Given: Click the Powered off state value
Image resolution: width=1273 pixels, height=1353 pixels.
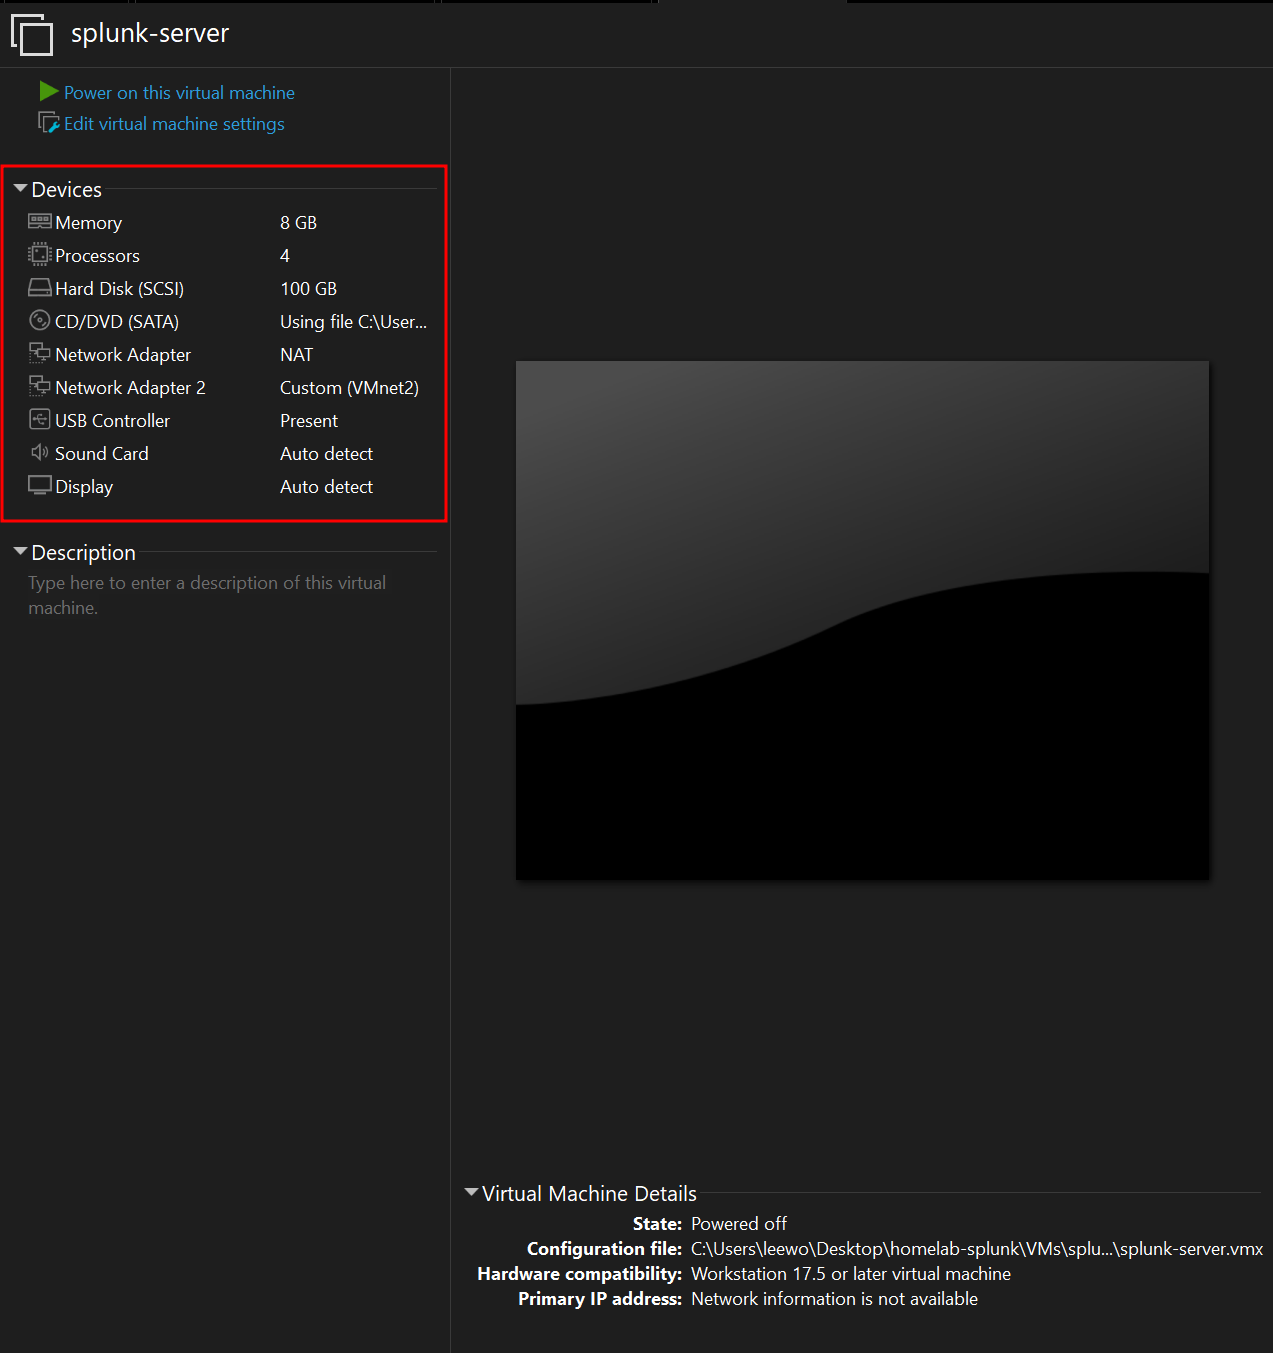Looking at the screenshot, I should [x=739, y=1224].
